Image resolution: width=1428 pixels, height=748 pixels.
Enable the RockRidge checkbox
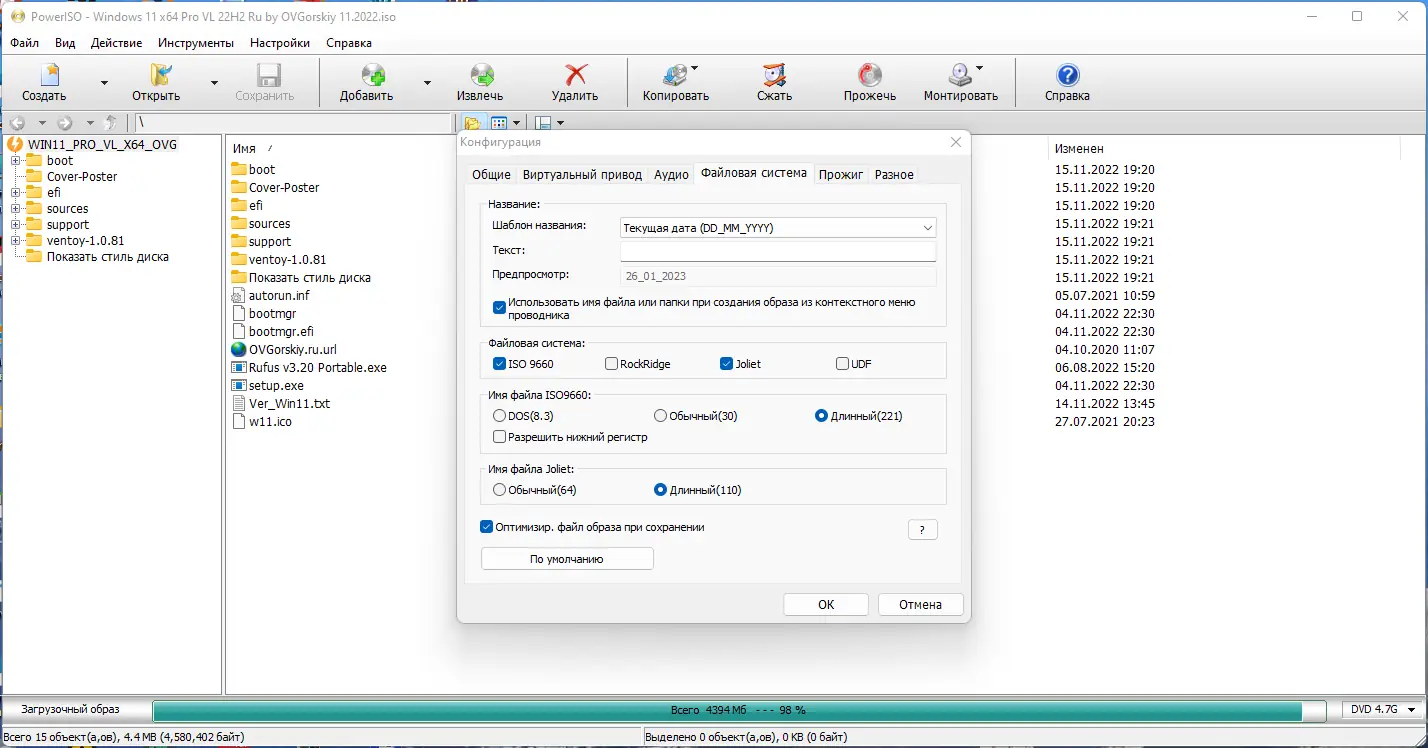point(611,364)
